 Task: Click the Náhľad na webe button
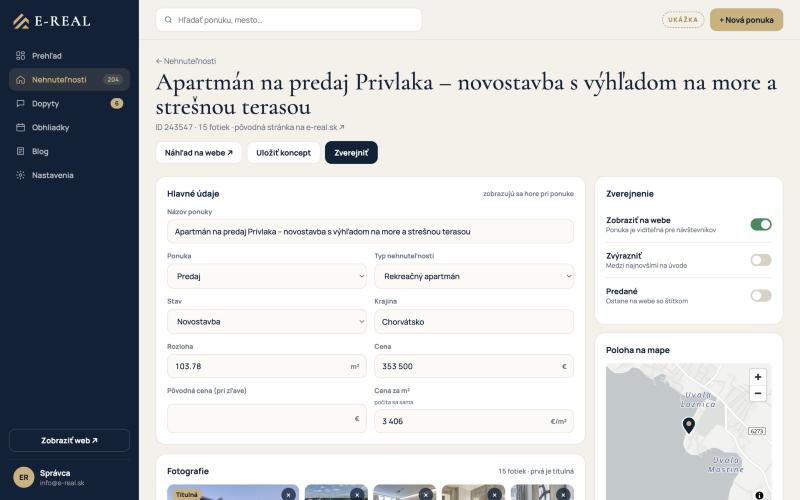pos(198,153)
